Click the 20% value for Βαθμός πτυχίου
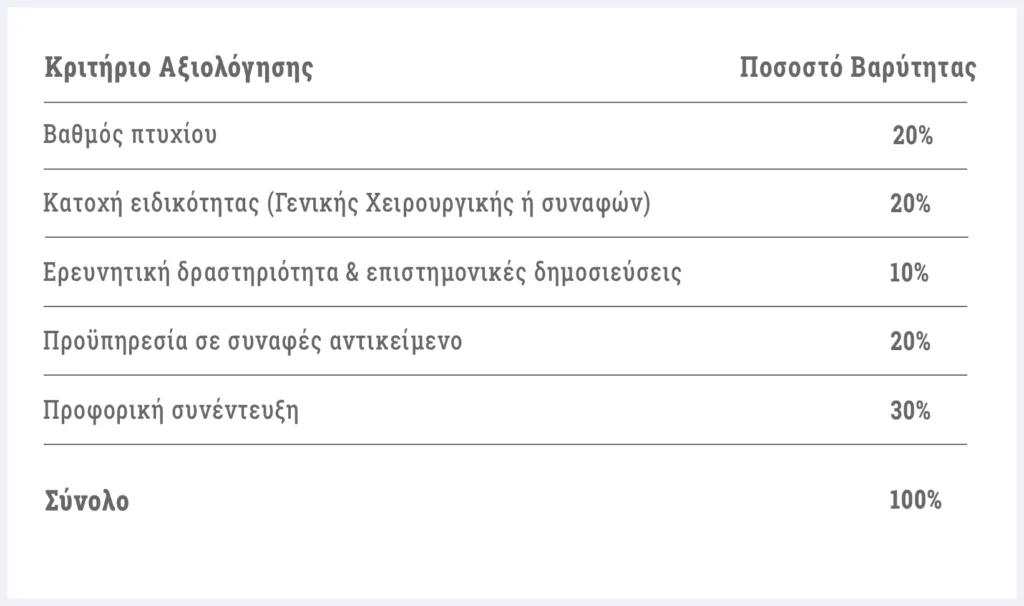 912,136
